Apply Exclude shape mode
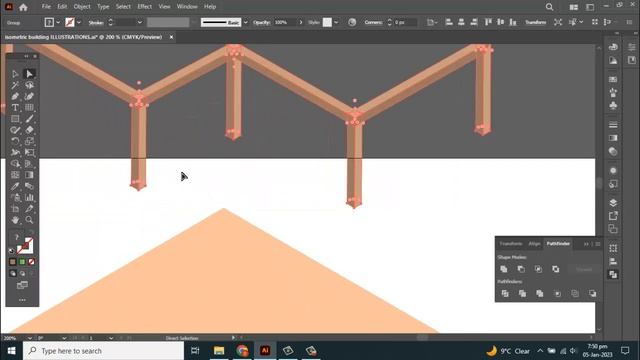Screen dimensions: 640x360 click(556, 269)
